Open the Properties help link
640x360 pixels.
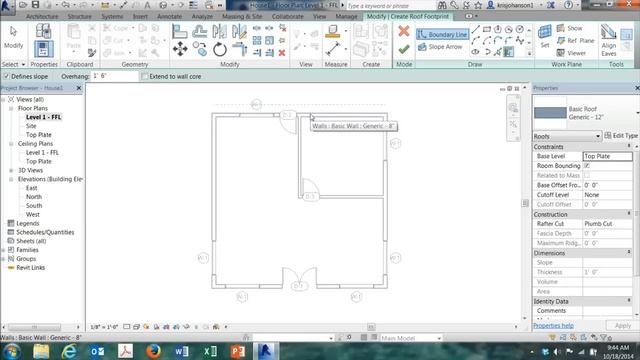pos(553,326)
